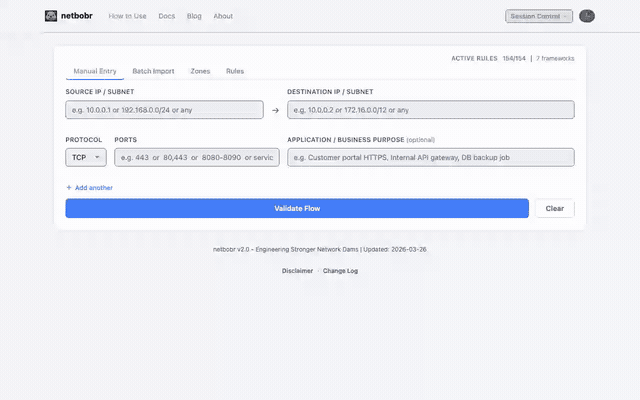Screen dimensions: 640x400
Task: Expand the Session Control dropdown
Action: 539,16
